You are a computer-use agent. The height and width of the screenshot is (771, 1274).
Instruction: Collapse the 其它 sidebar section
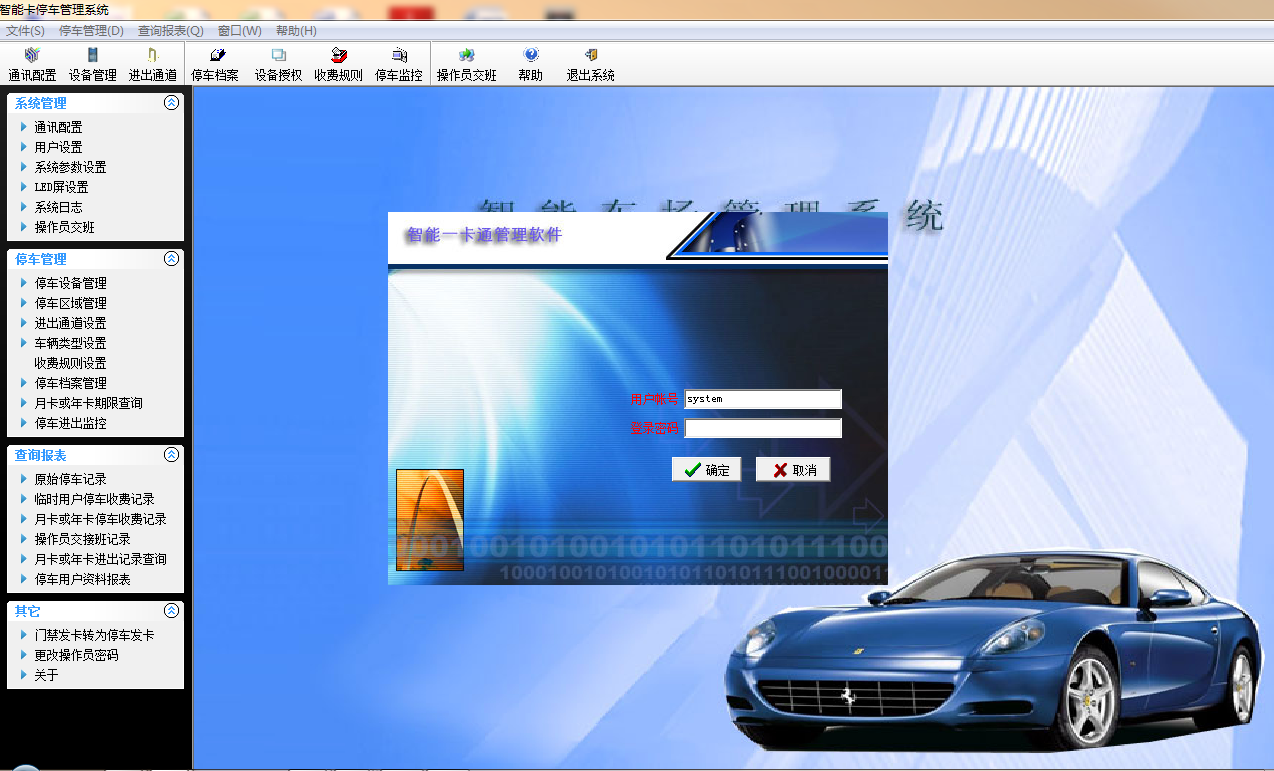pos(171,611)
